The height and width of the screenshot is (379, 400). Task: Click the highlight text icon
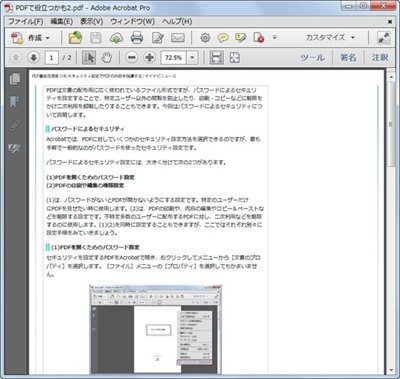(240, 38)
